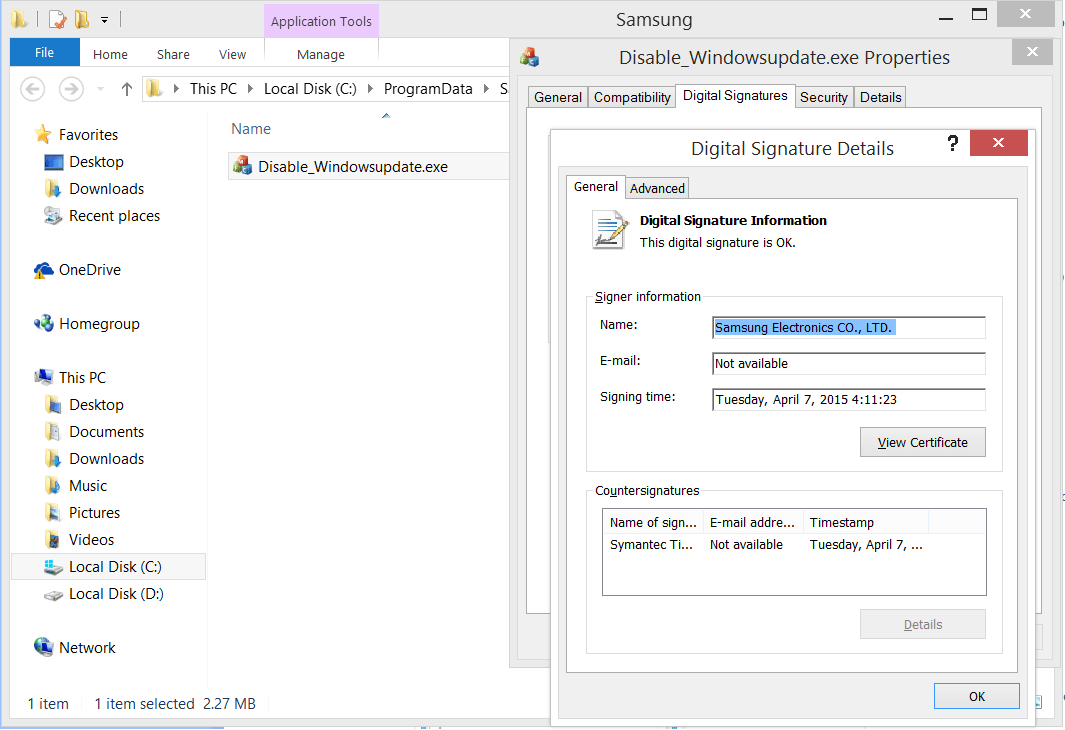Open the Home ribbon tab
Viewport: 1065px width, 730px height.
pyautogui.click(x=110, y=54)
